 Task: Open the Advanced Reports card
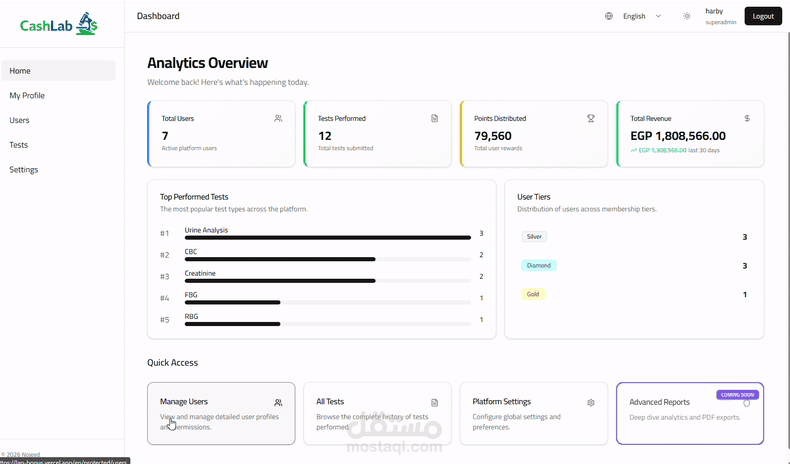click(690, 414)
